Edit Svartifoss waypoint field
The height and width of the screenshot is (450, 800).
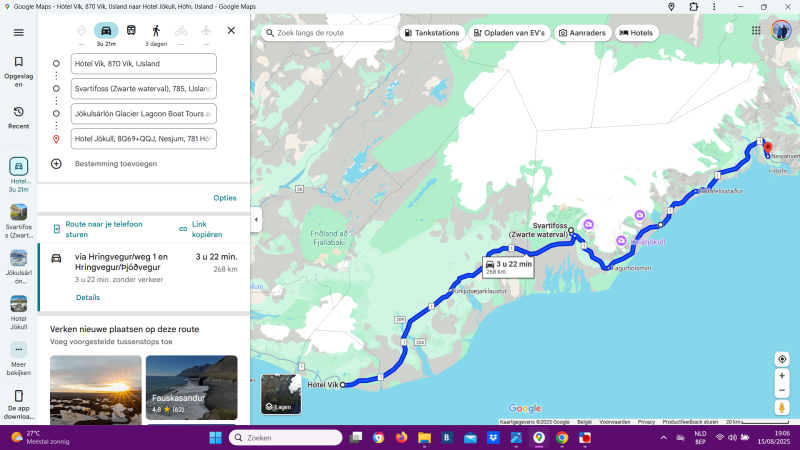pos(143,89)
